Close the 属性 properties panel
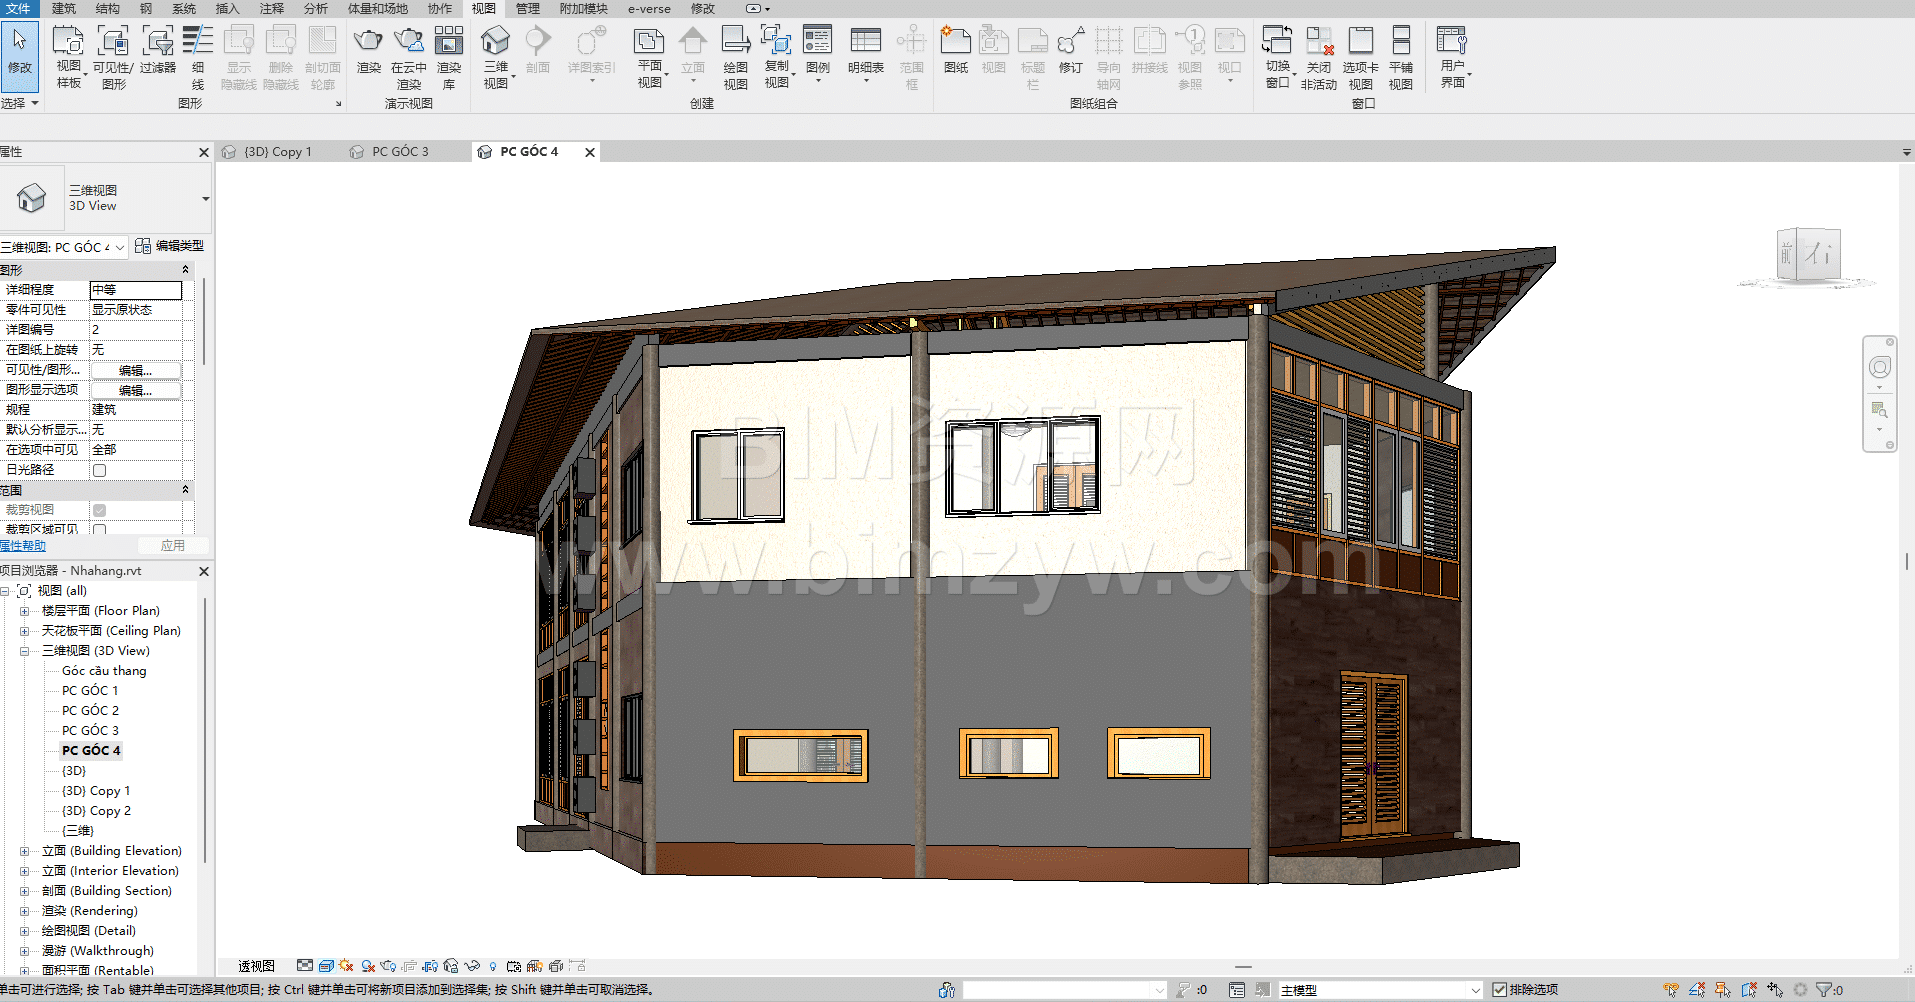1915x1002 pixels. pyautogui.click(x=204, y=152)
